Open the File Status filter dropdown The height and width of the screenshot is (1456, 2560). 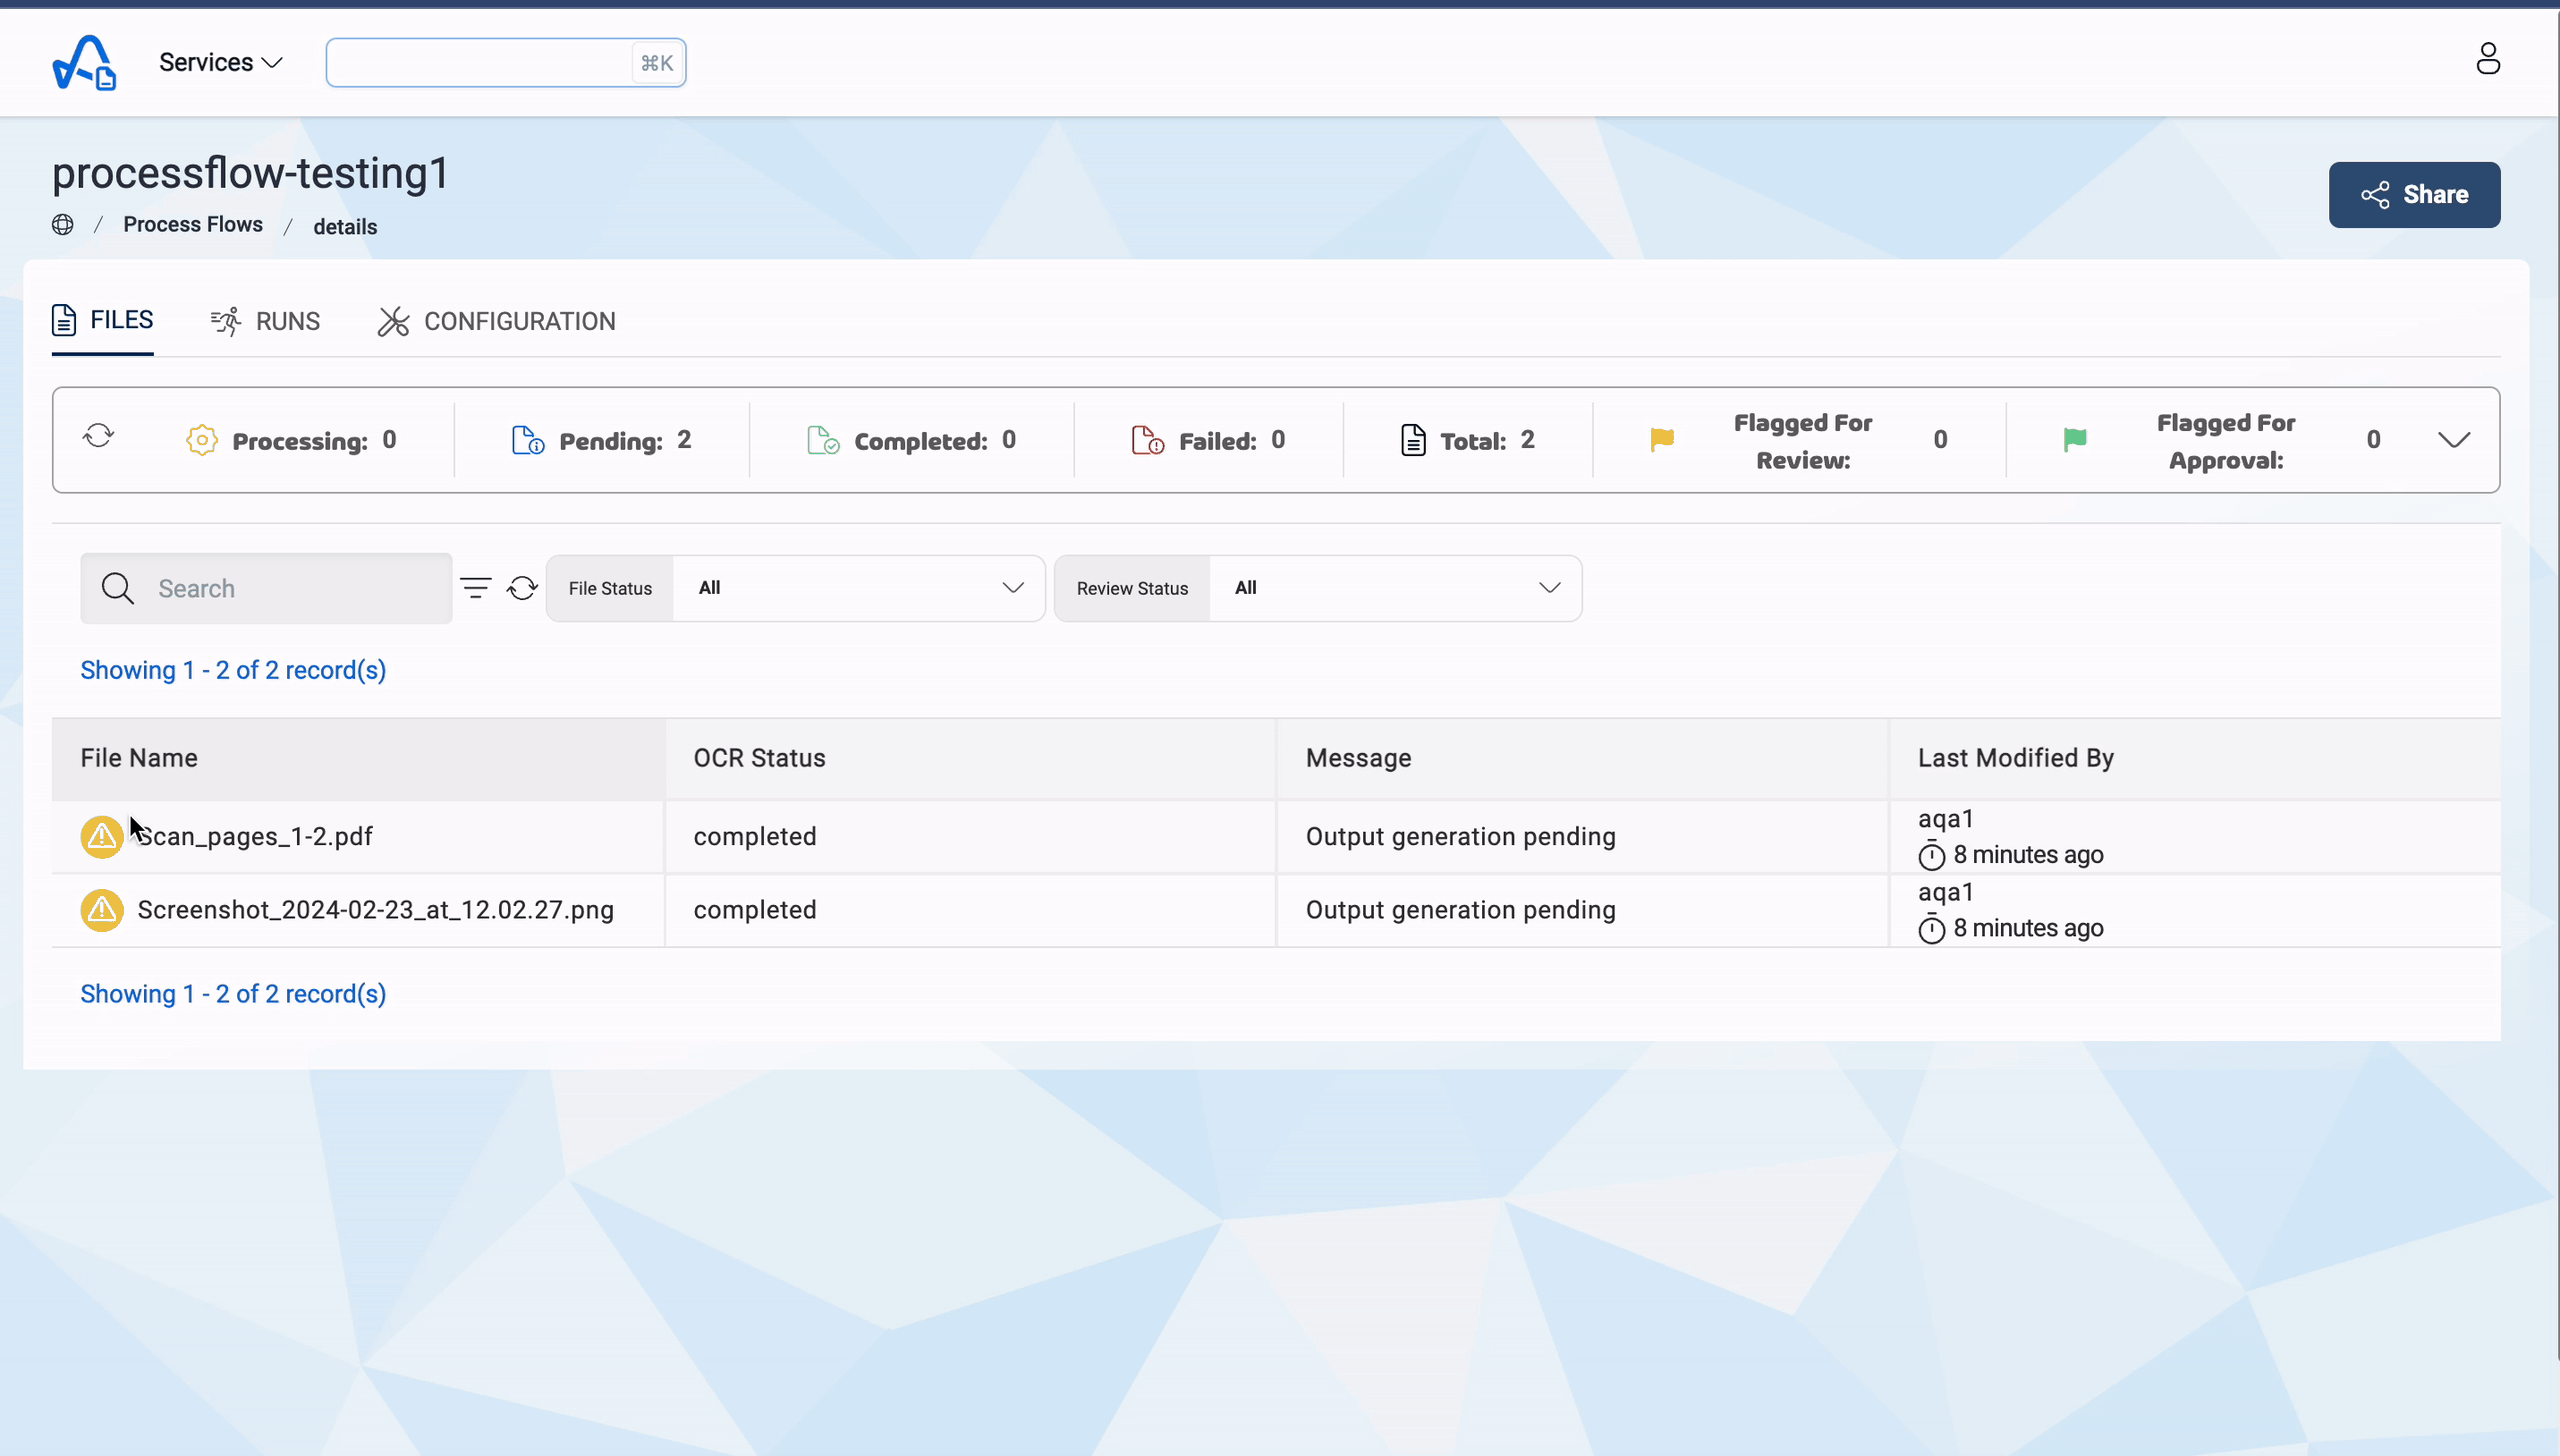point(858,587)
